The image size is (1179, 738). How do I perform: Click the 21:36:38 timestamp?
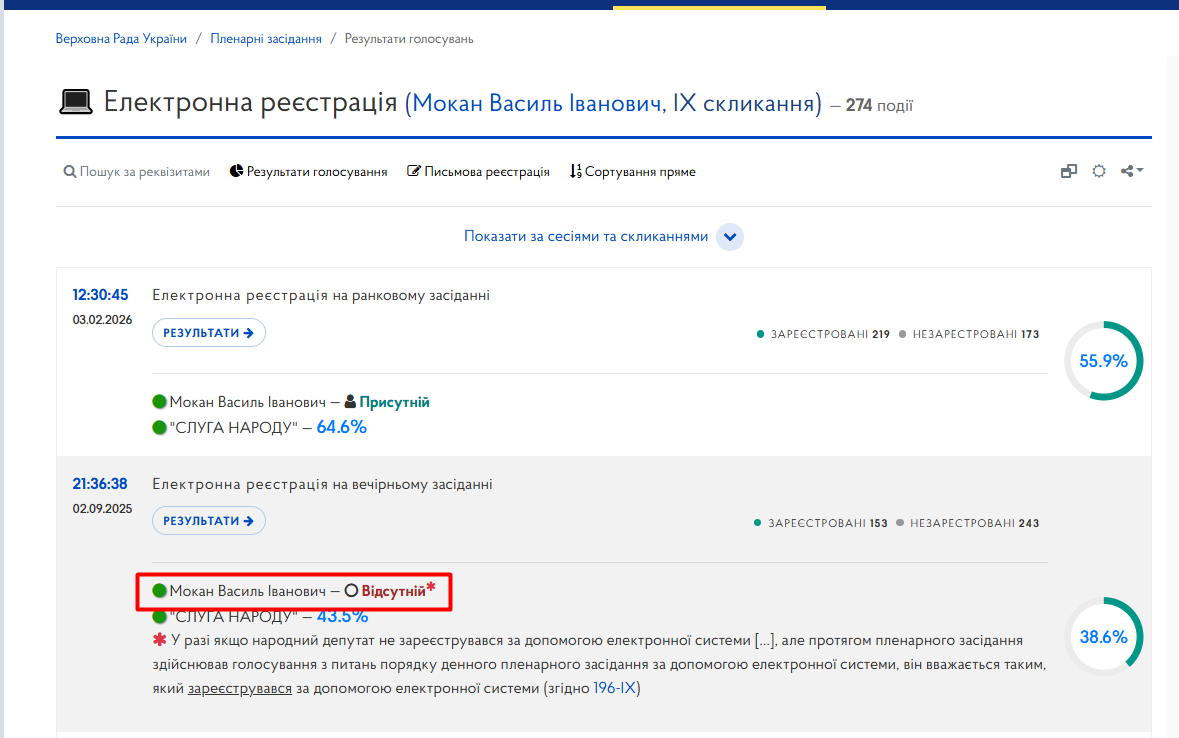100,484
